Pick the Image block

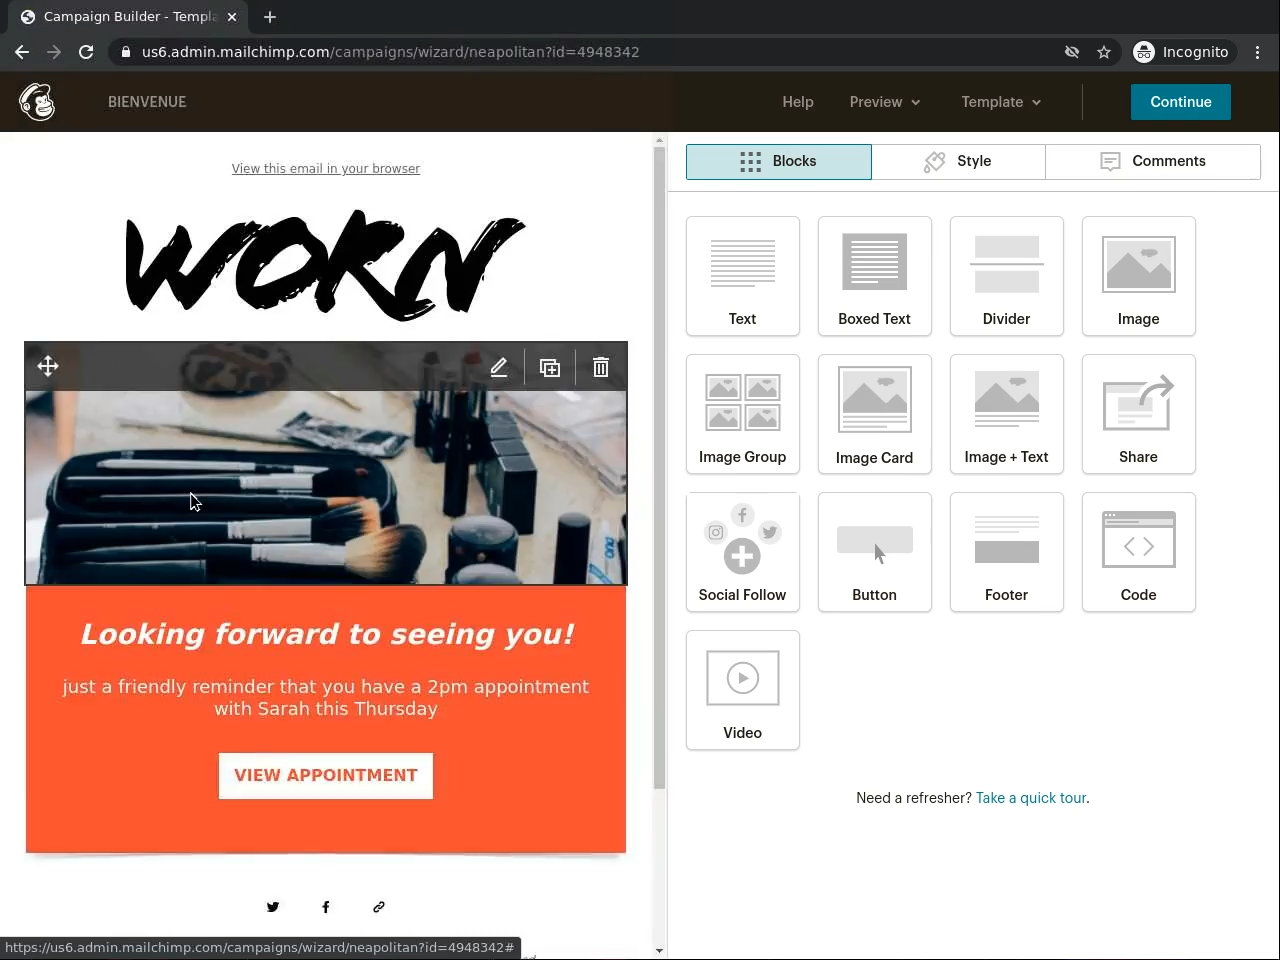[1139, 276]
